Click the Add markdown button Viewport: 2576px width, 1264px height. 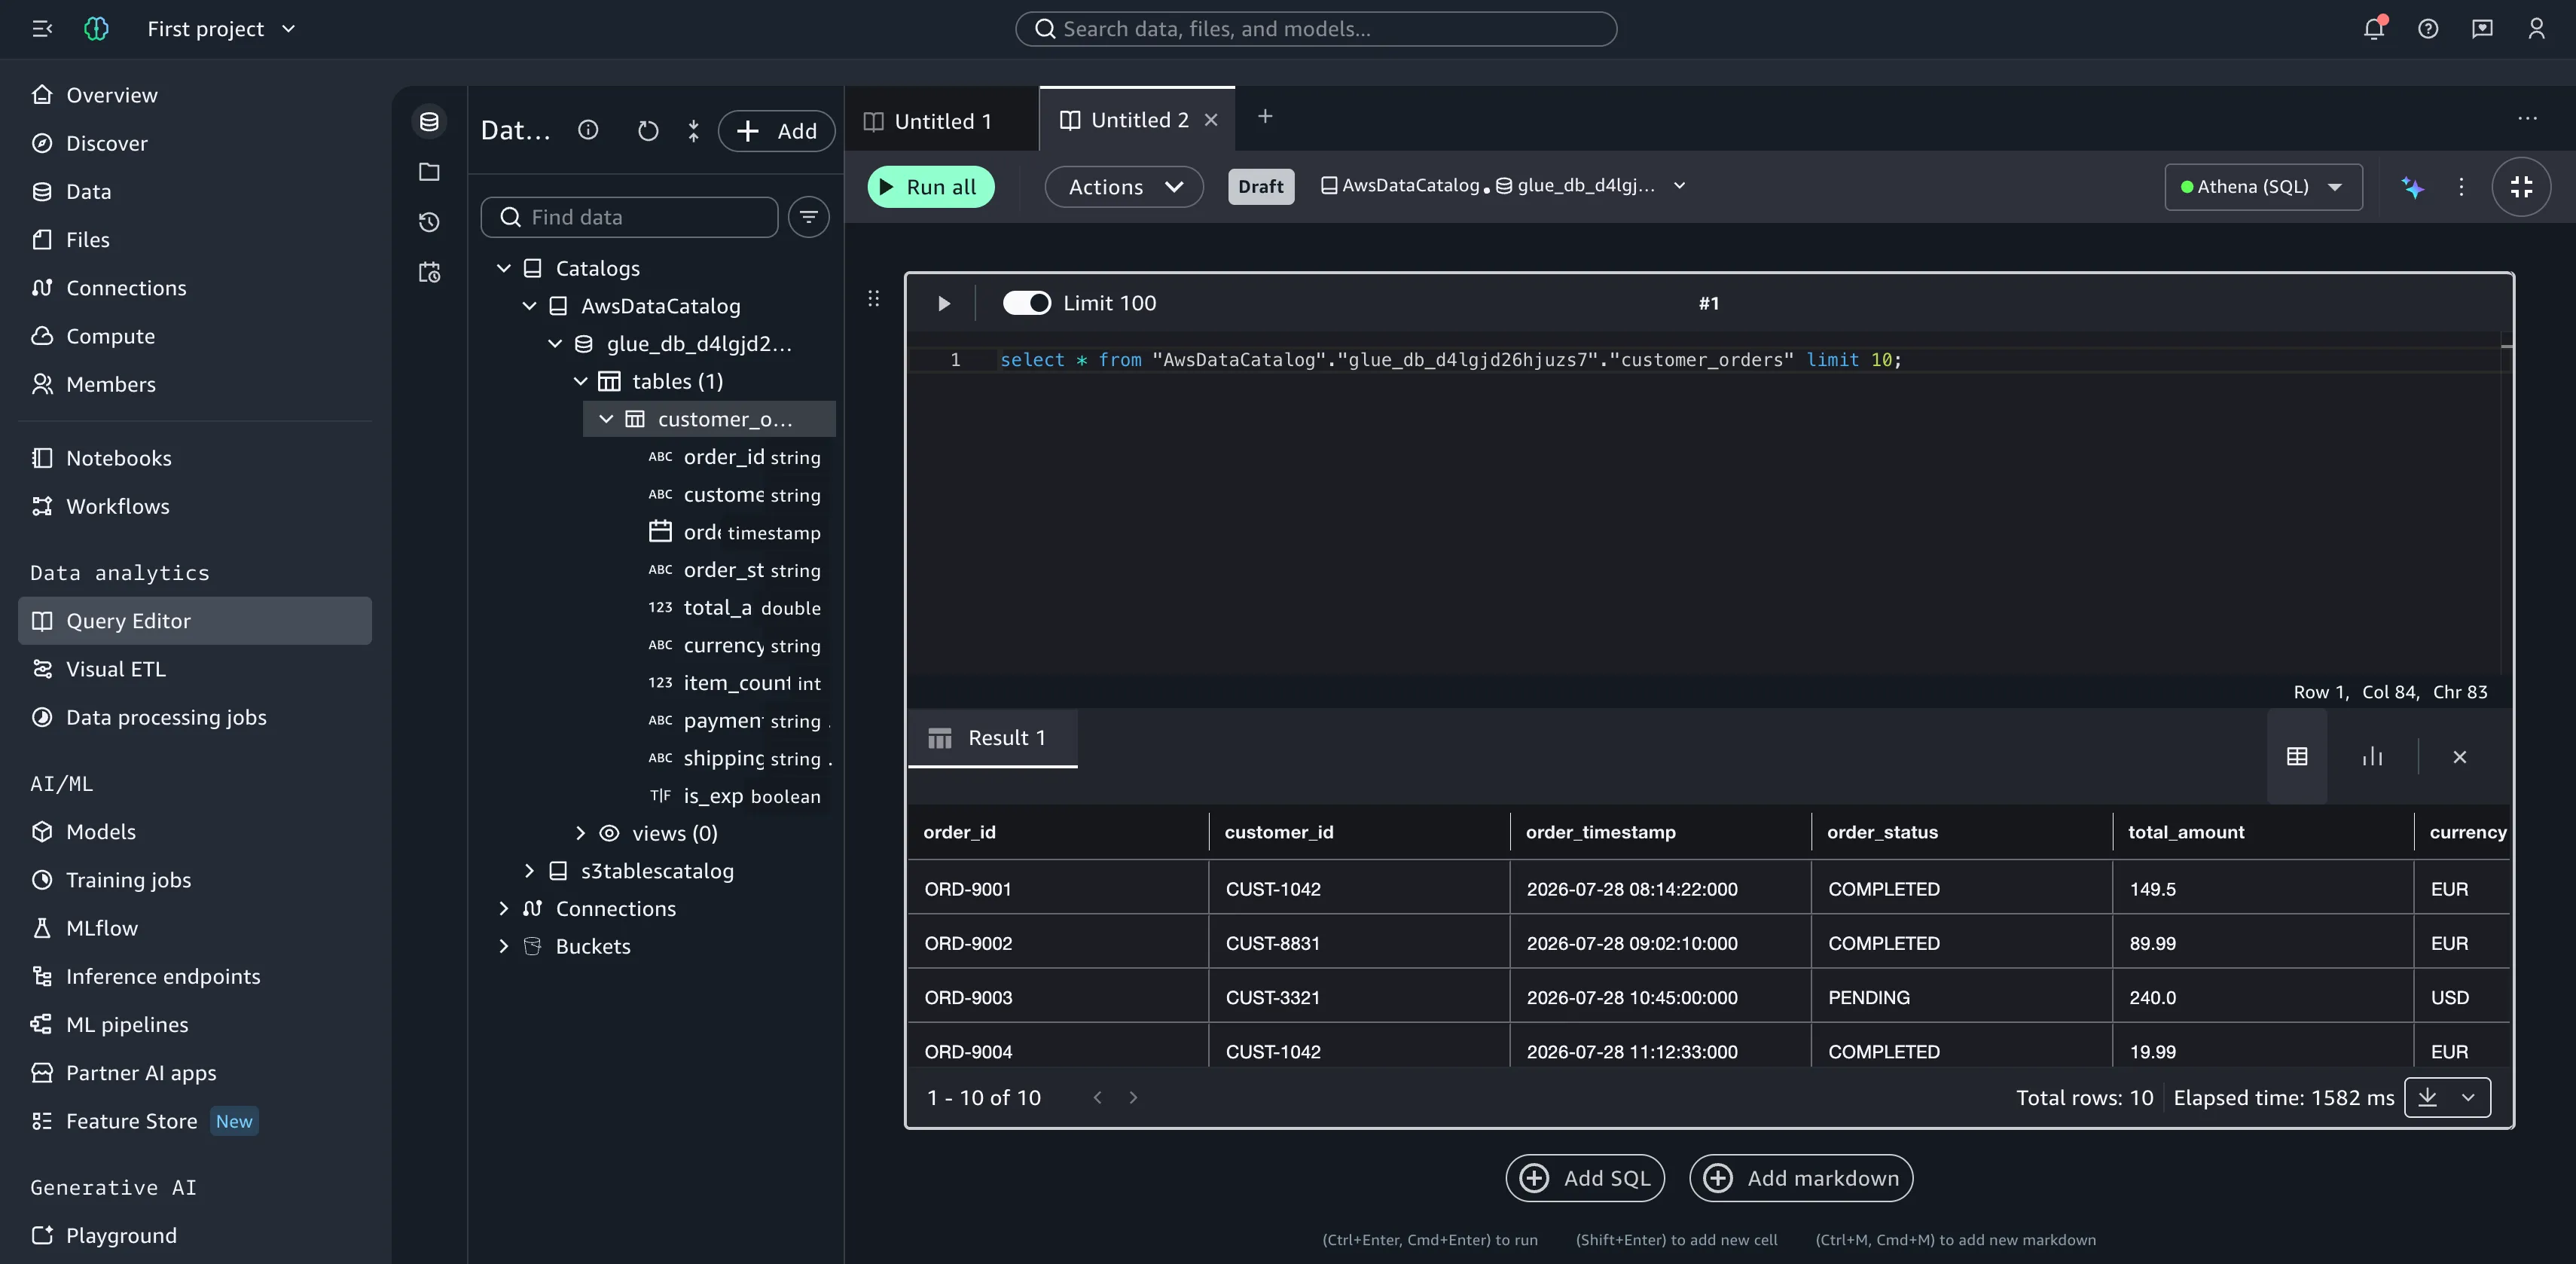pos(1801,1178)
